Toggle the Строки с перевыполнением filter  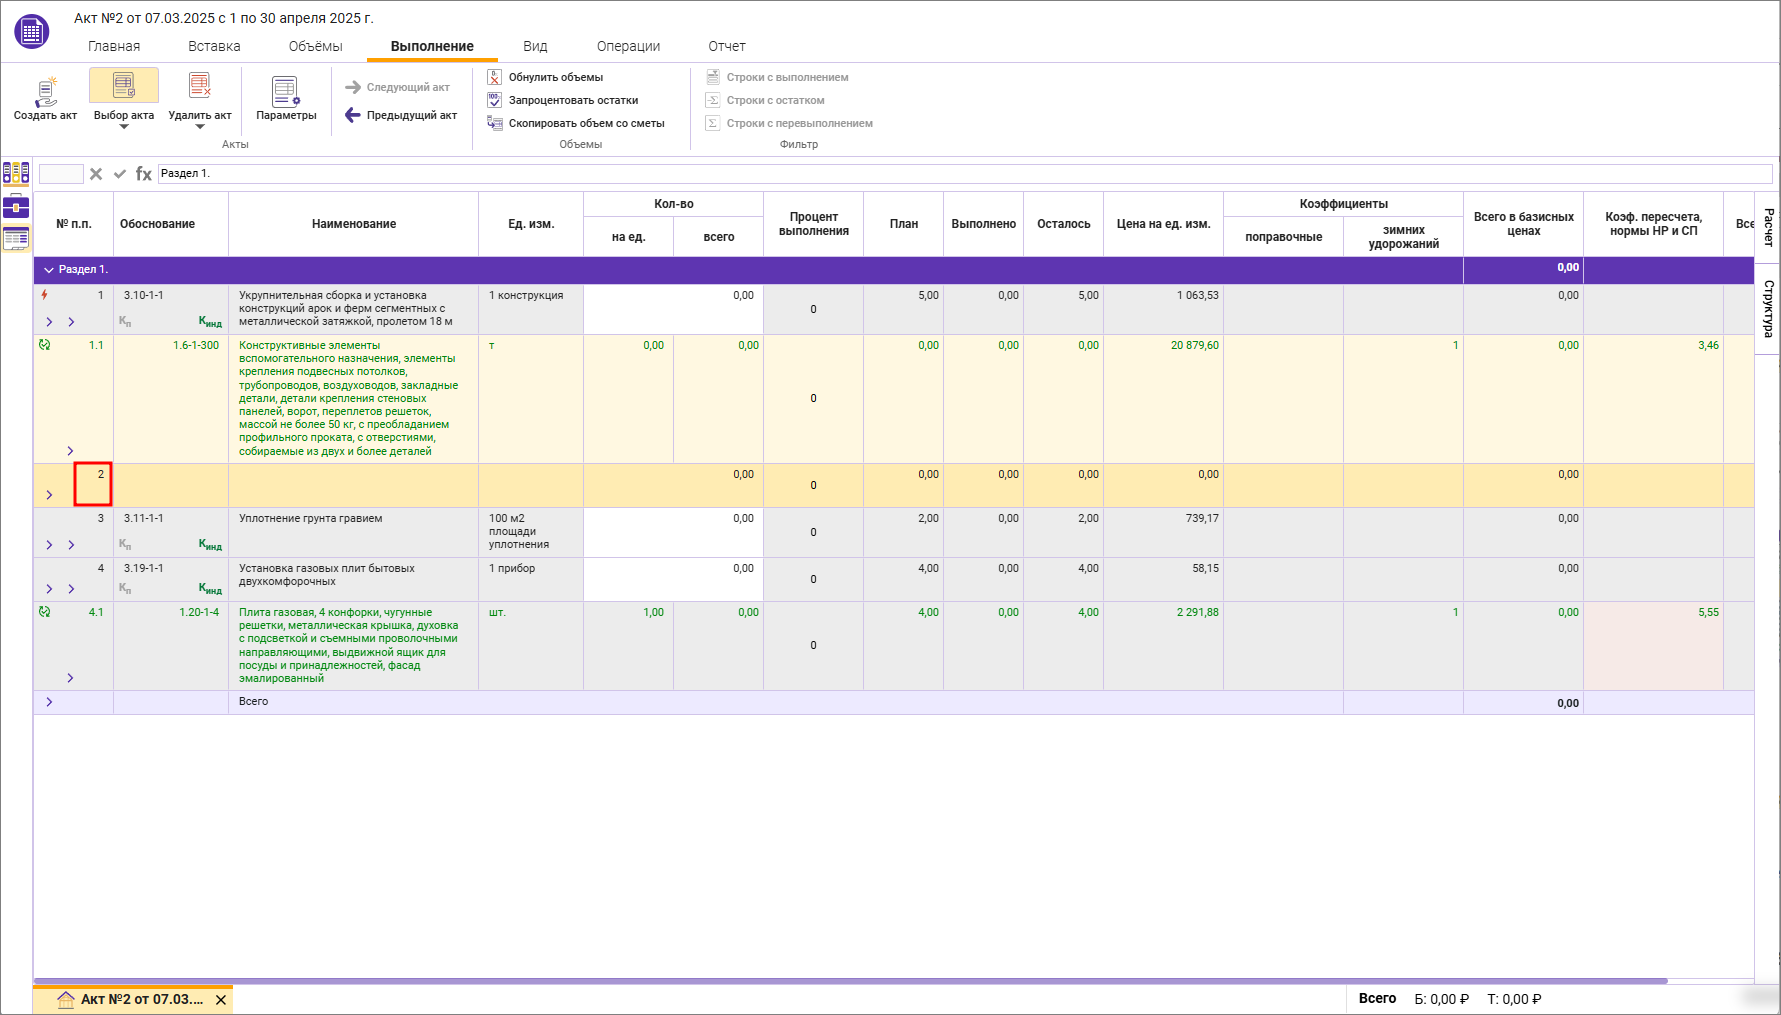(x=799, y=123)
